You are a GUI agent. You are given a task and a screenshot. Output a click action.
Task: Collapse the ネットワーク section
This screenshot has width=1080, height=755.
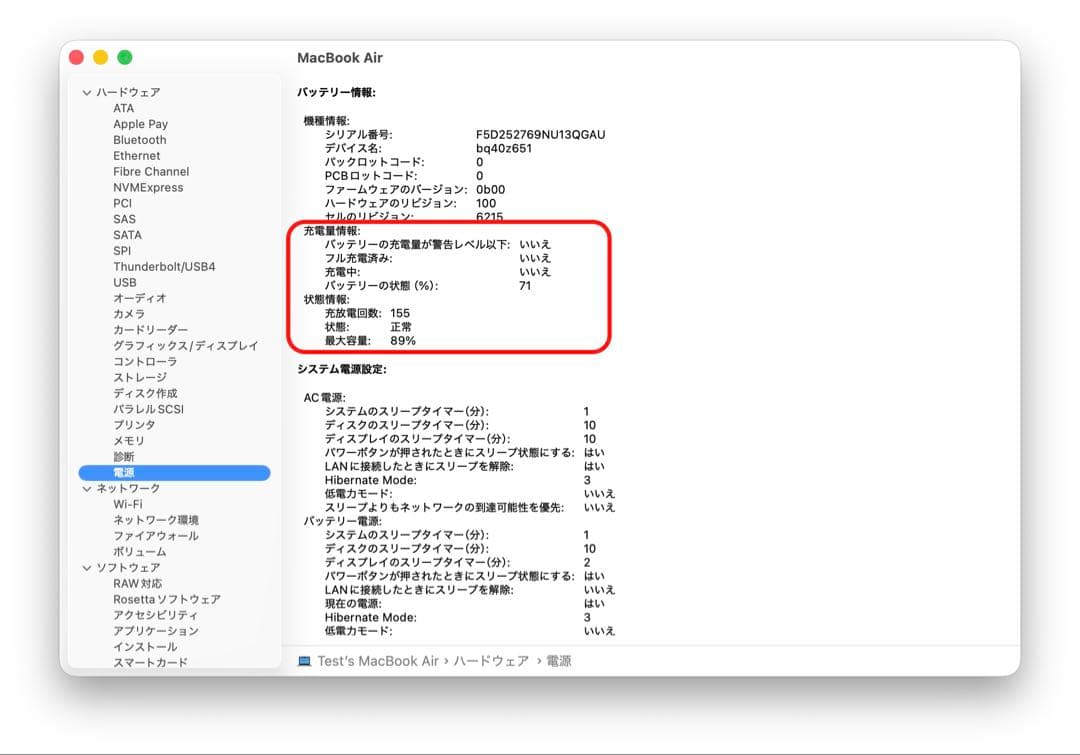(89, 488)
